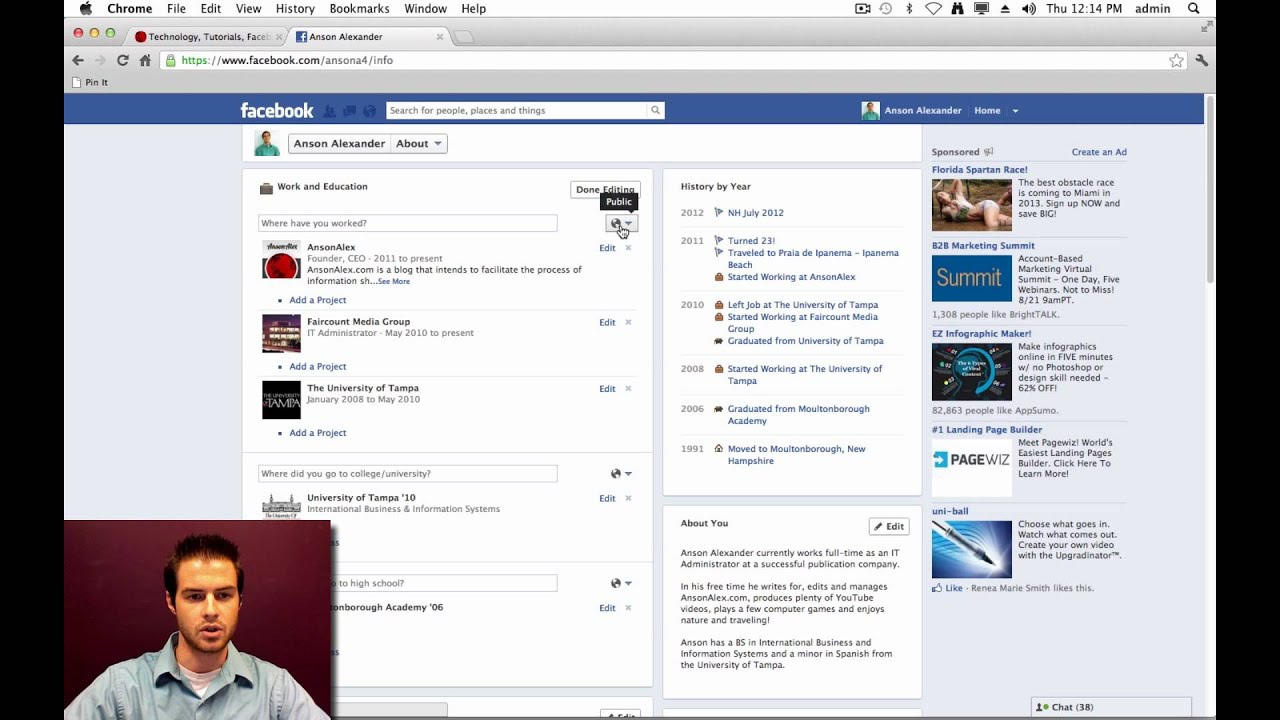Viewport: 1280px width, 720px height.
Task: Open the account dropdown arrow next to Home
Action: click(1015, 111)
